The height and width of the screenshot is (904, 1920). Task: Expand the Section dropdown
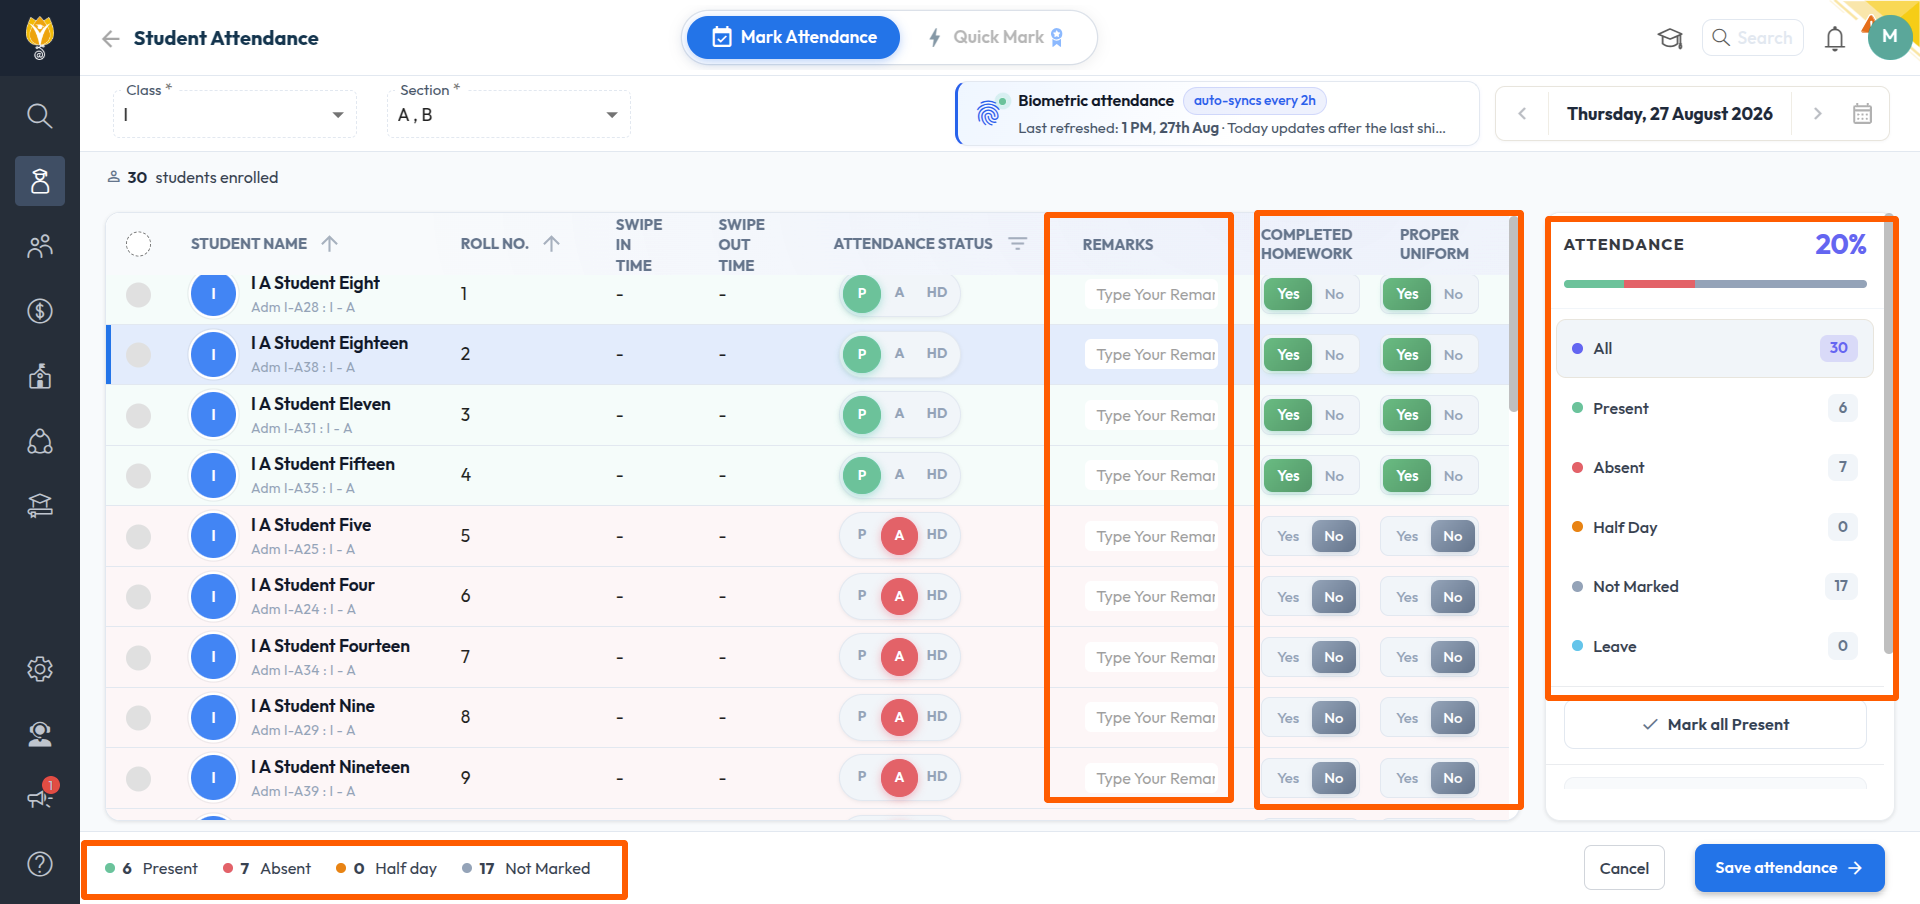click(509, 115)
